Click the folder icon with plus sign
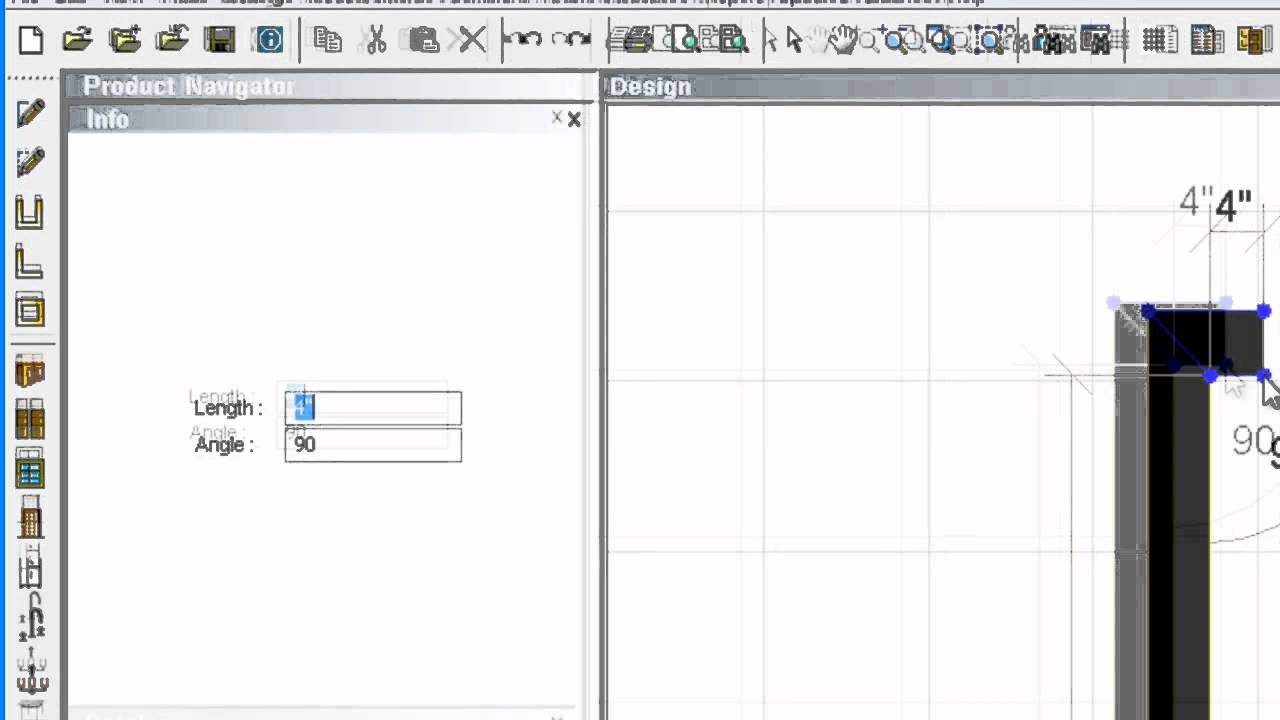This screenshot has width=1280, height=720. point(125,40)
